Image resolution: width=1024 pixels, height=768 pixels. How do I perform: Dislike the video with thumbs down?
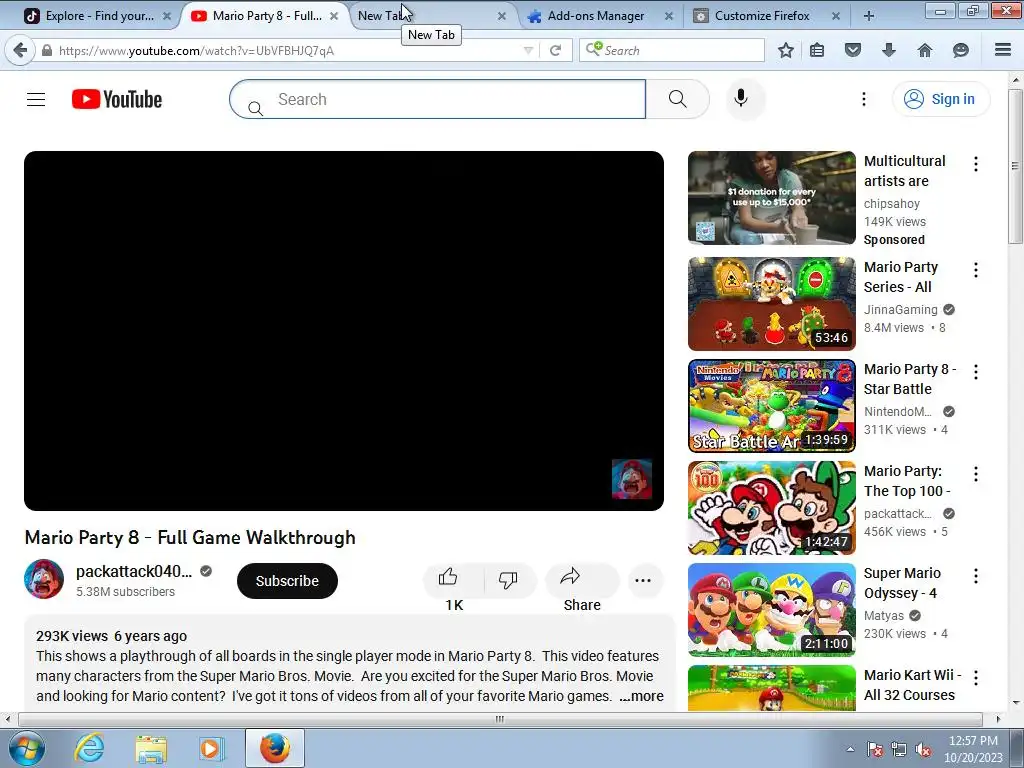(x=508, y=581)
